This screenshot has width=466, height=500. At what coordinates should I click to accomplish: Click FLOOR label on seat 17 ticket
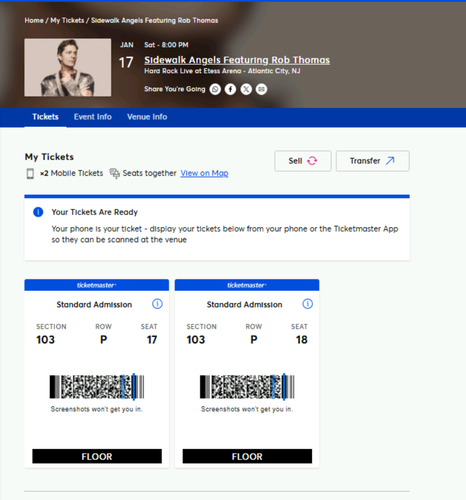[97, 456]
